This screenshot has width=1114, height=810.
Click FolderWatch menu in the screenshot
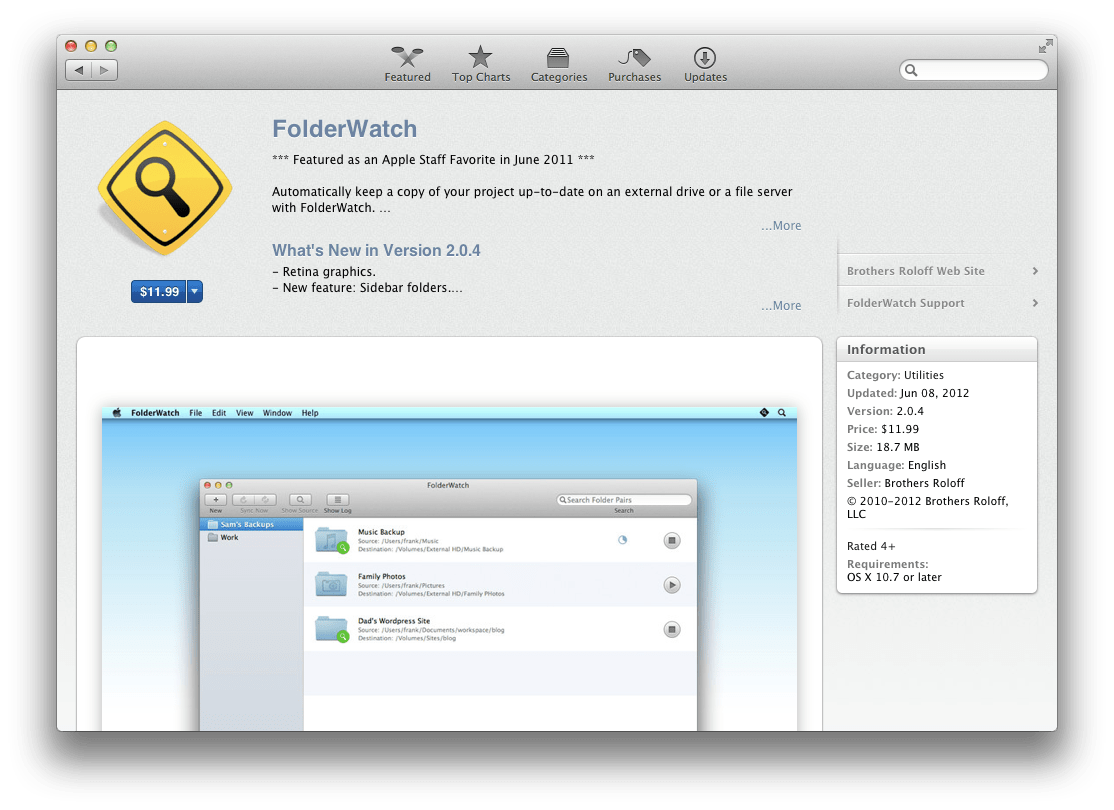(x=155, y=413)
